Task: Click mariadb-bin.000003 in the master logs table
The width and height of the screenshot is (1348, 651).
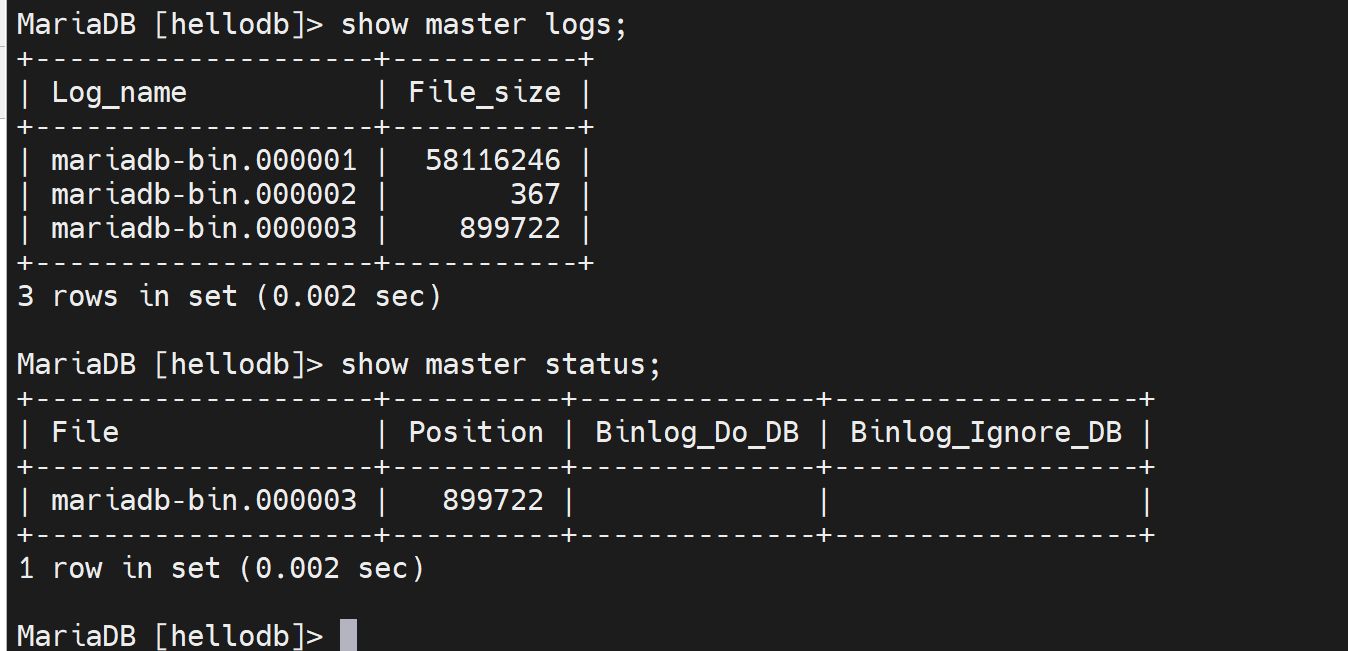Action: [x=204, y=228]
